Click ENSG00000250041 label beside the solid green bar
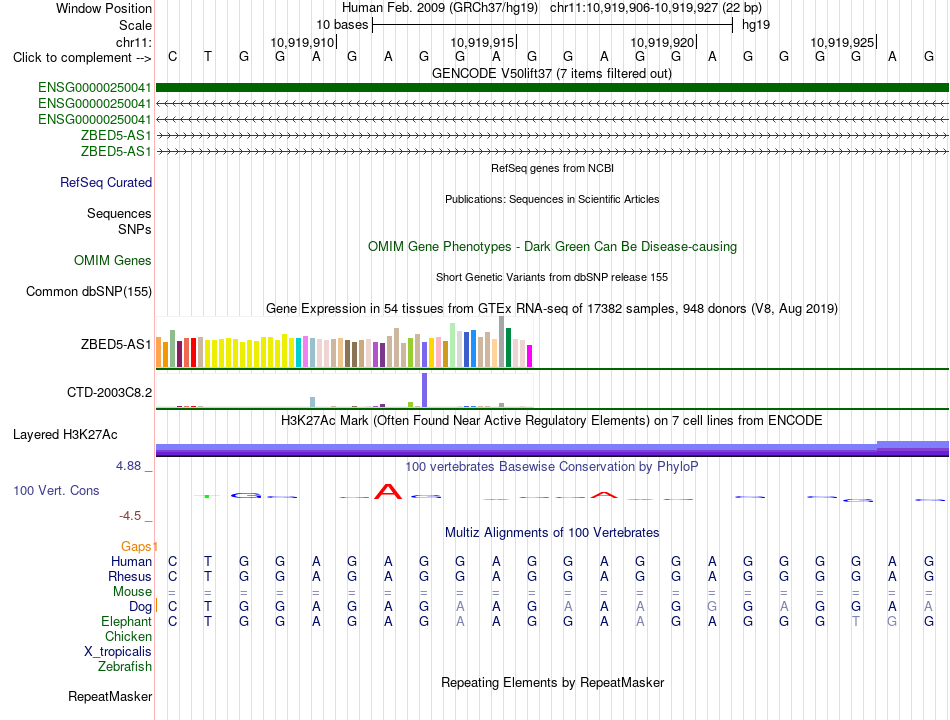 pyautogui.click(x=95, y=88)
